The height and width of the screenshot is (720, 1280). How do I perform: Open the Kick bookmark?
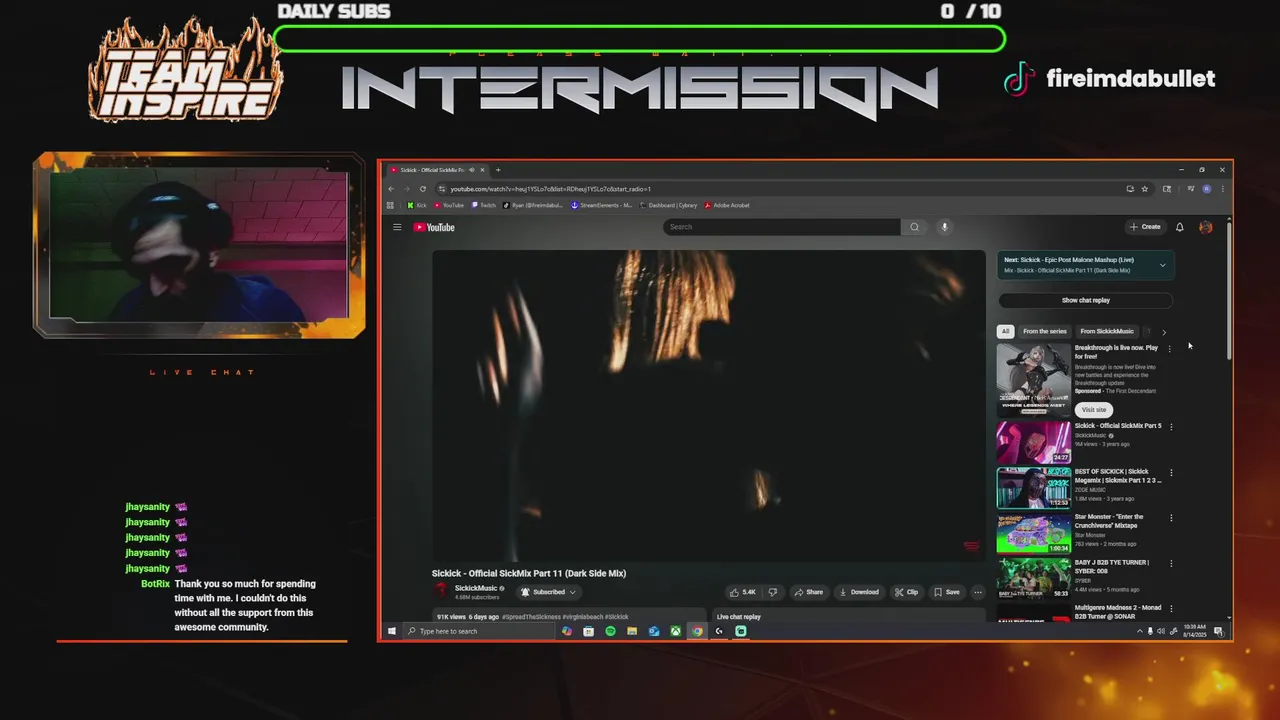(416, 205)
